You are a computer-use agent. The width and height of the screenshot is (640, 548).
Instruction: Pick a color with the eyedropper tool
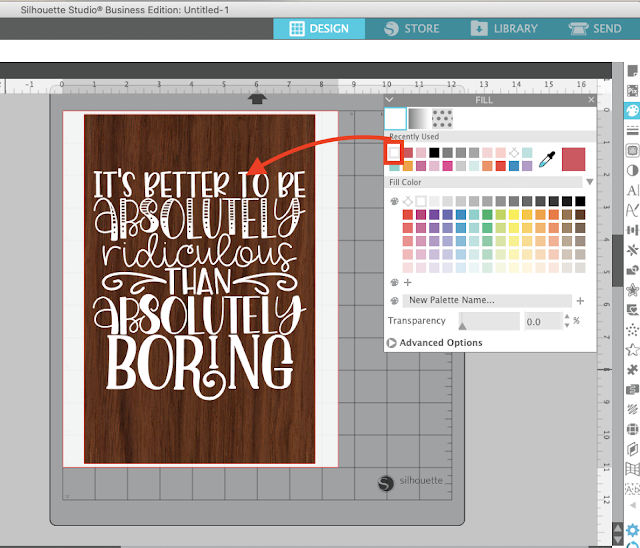[547, 159]
